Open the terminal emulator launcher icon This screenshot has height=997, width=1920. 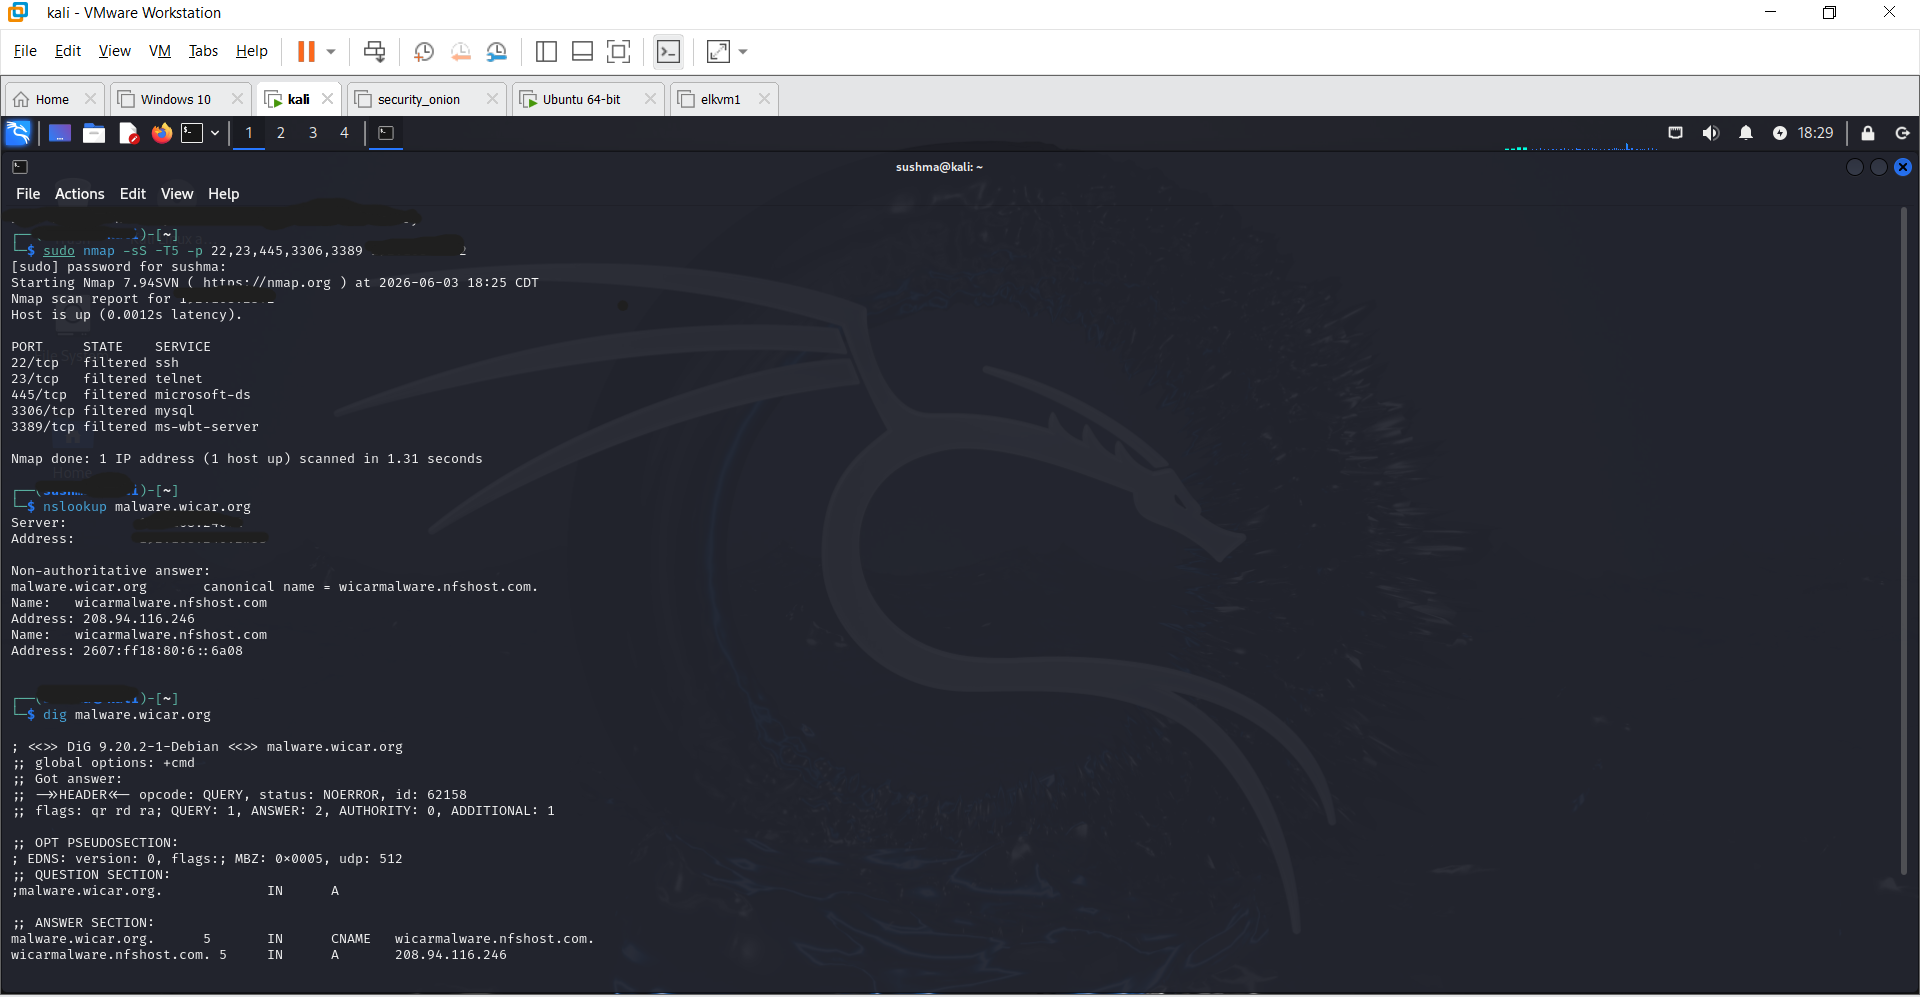192,133
